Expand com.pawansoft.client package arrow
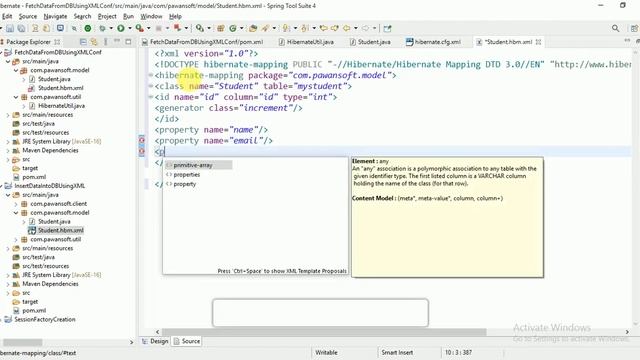 point(16,204)
